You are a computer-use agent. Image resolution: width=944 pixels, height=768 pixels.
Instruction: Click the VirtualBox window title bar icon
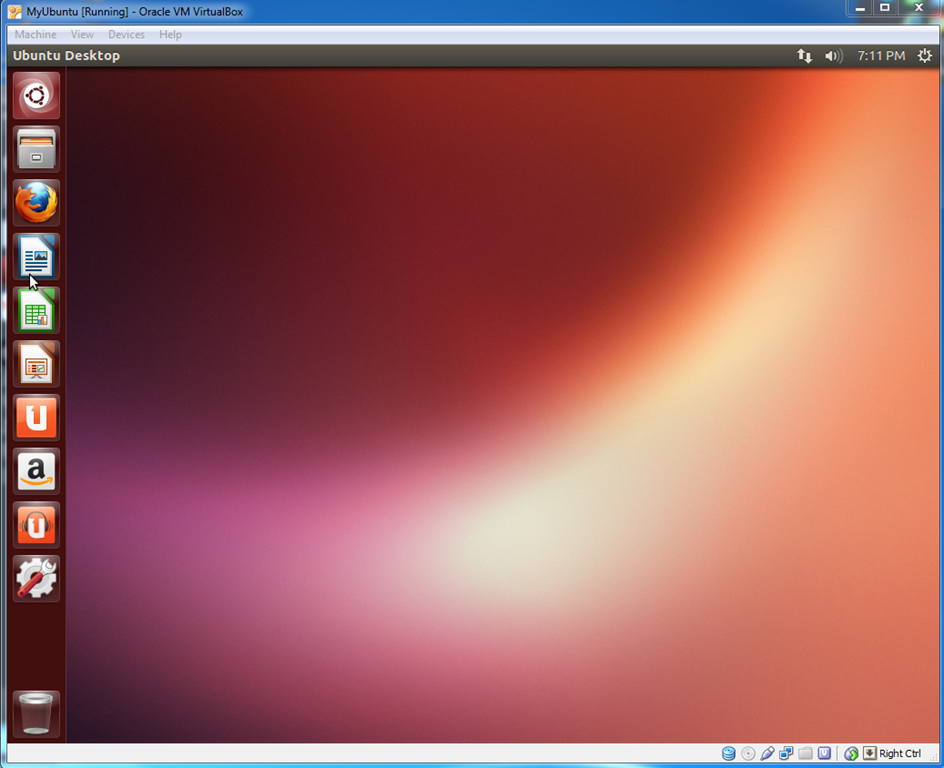tap(14, 11)
